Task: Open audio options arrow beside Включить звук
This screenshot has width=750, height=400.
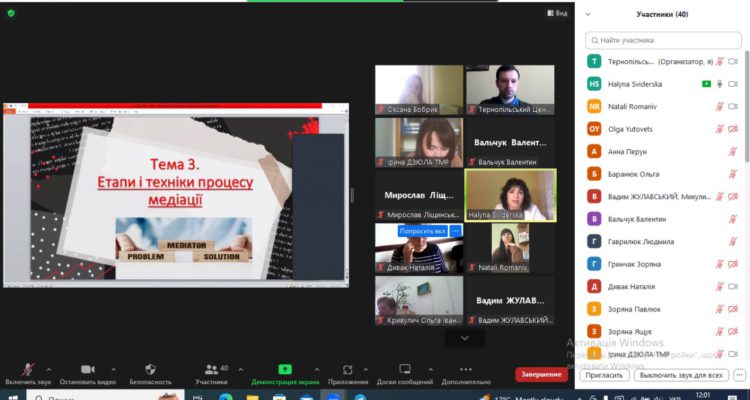Action: click(49, 369)
